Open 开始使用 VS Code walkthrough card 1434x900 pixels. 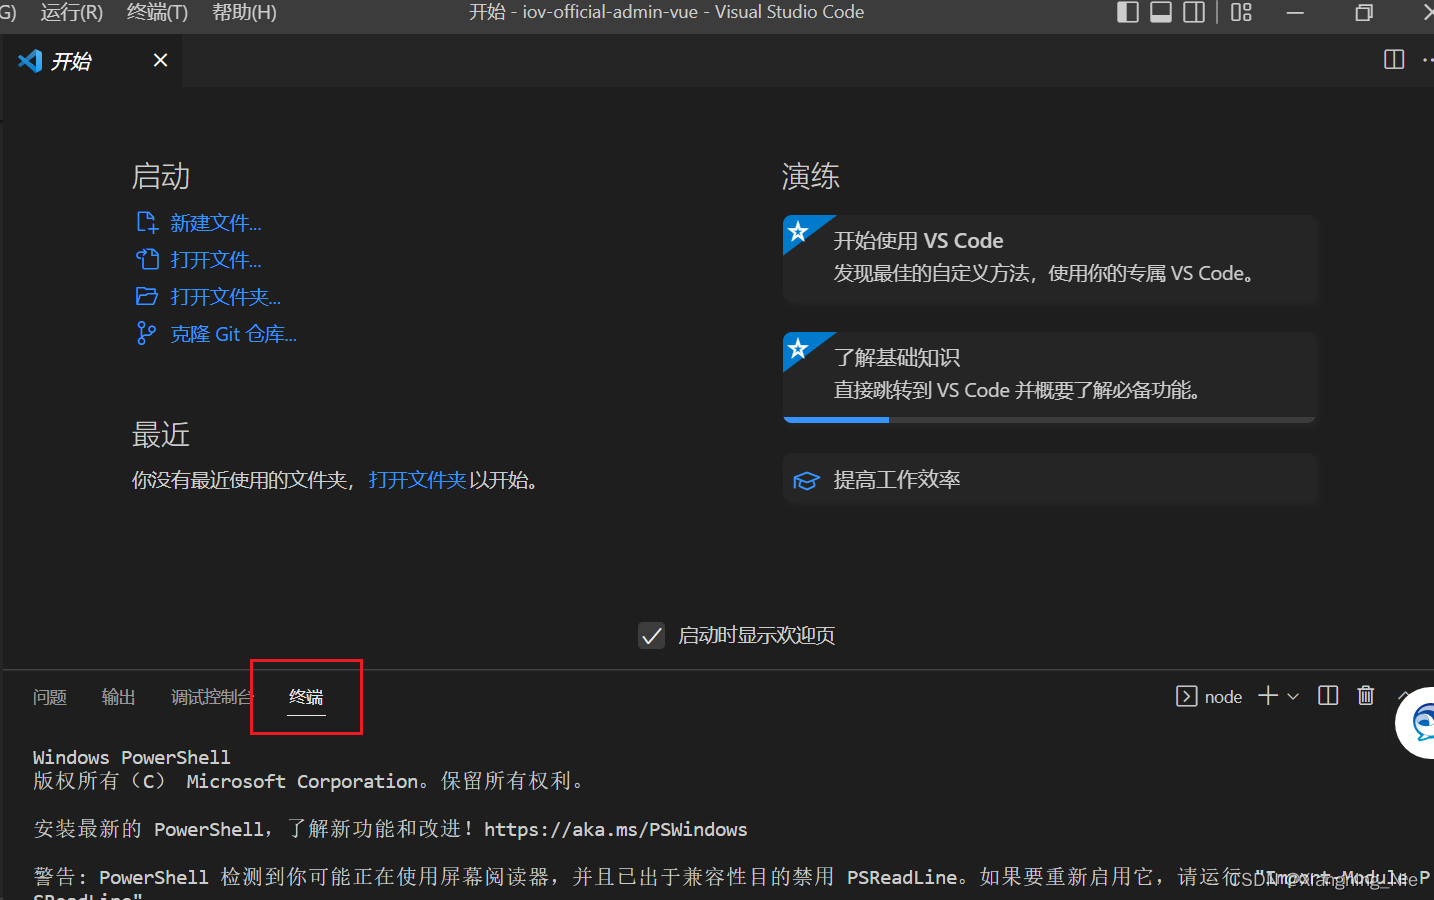[1050, 259]
